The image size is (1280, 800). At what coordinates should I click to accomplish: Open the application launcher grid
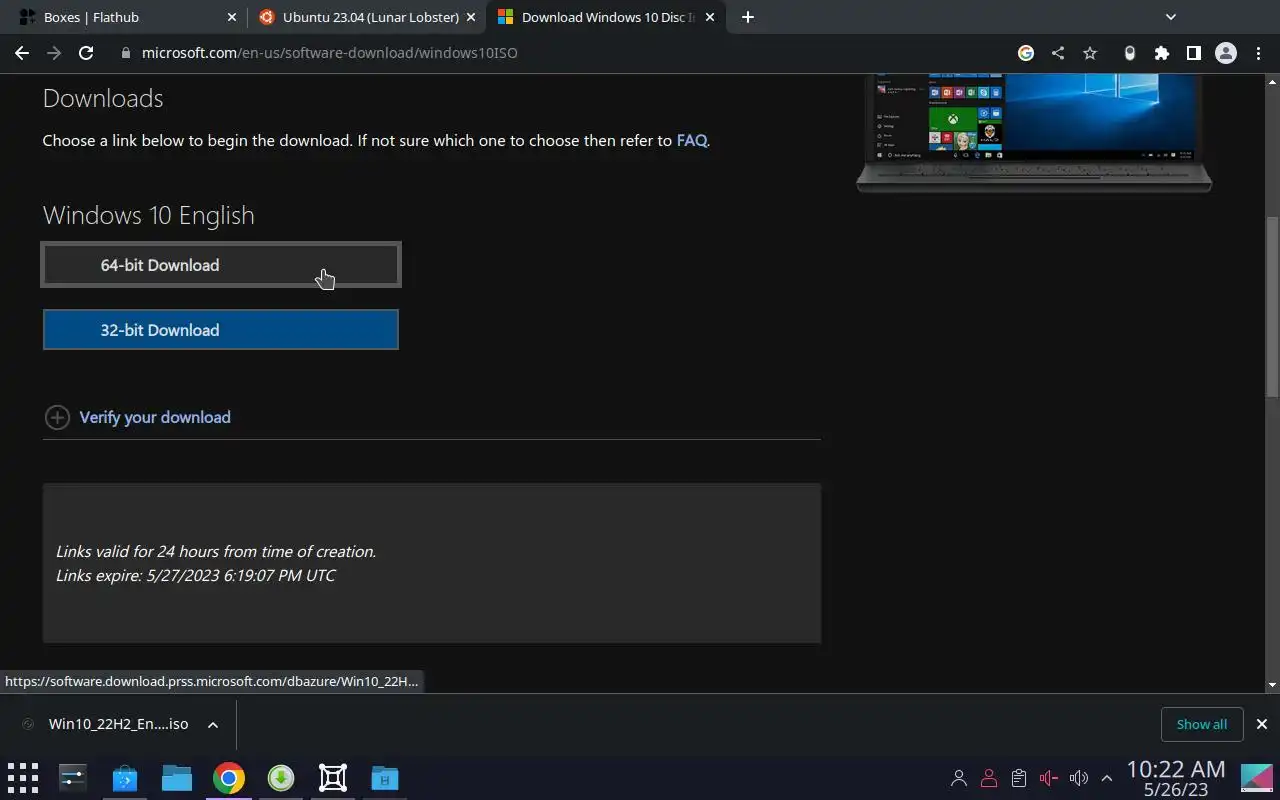(x=22, y=778)
